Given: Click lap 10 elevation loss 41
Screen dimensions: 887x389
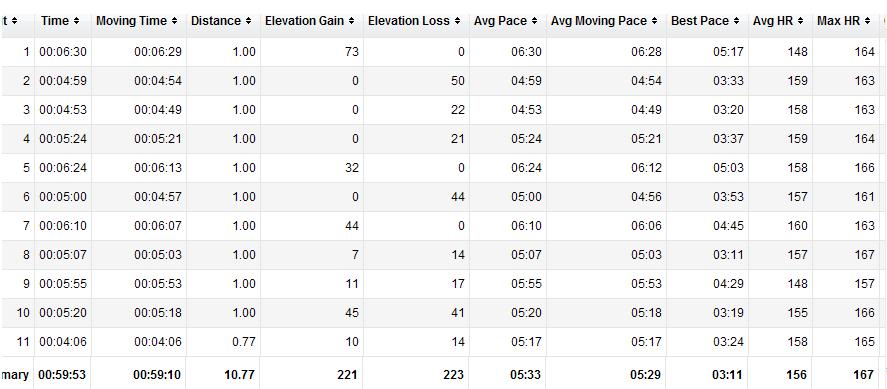Looking at the screenshot, I should pos(457,313).
